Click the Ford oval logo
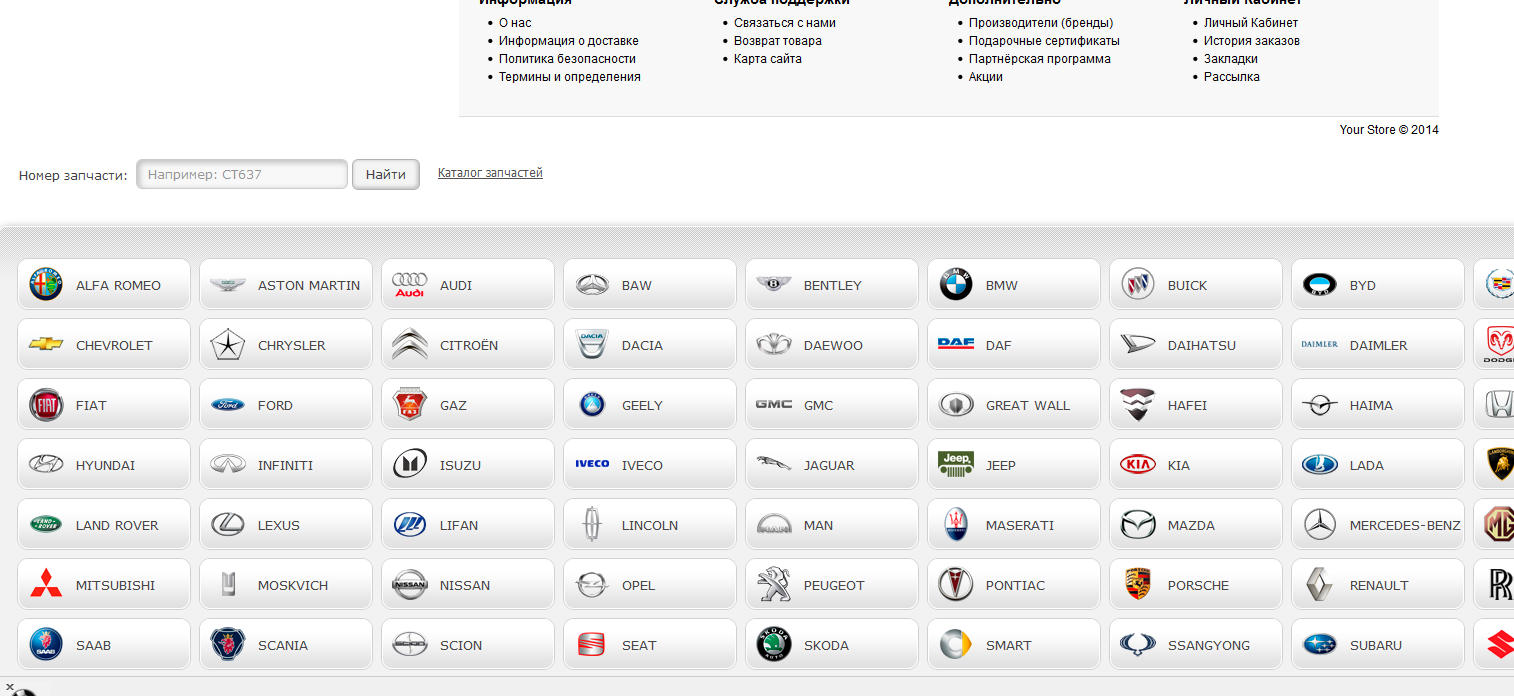1514x696 pixels. point(228,405)
